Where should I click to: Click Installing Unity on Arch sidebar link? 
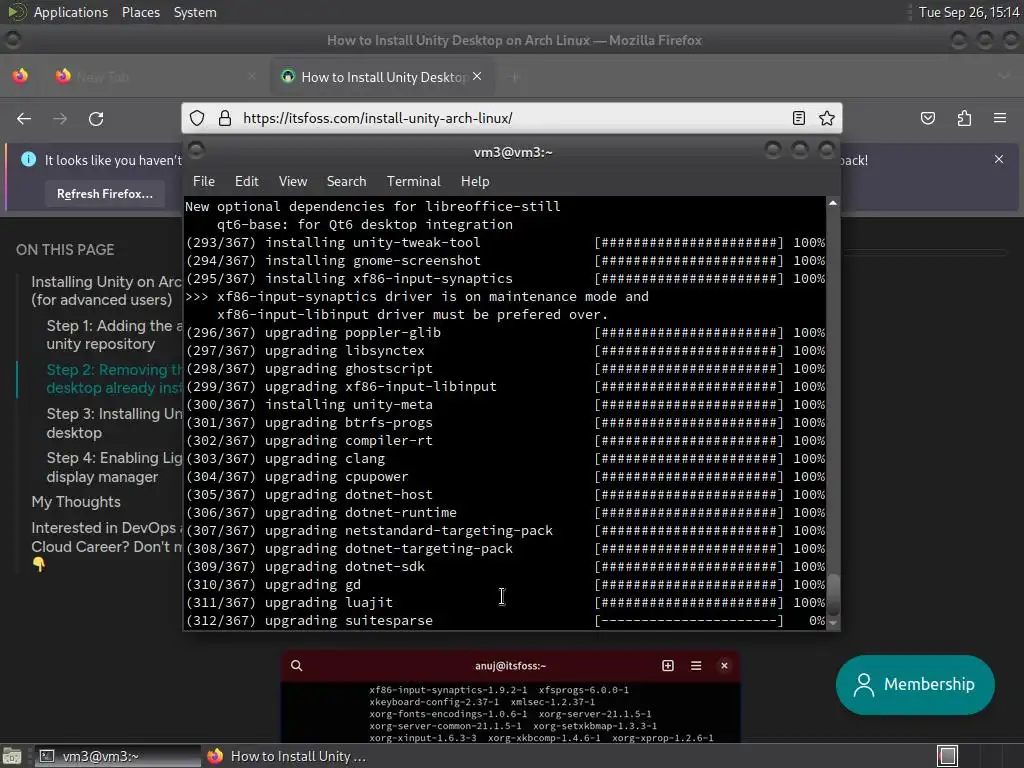(106, 291)
